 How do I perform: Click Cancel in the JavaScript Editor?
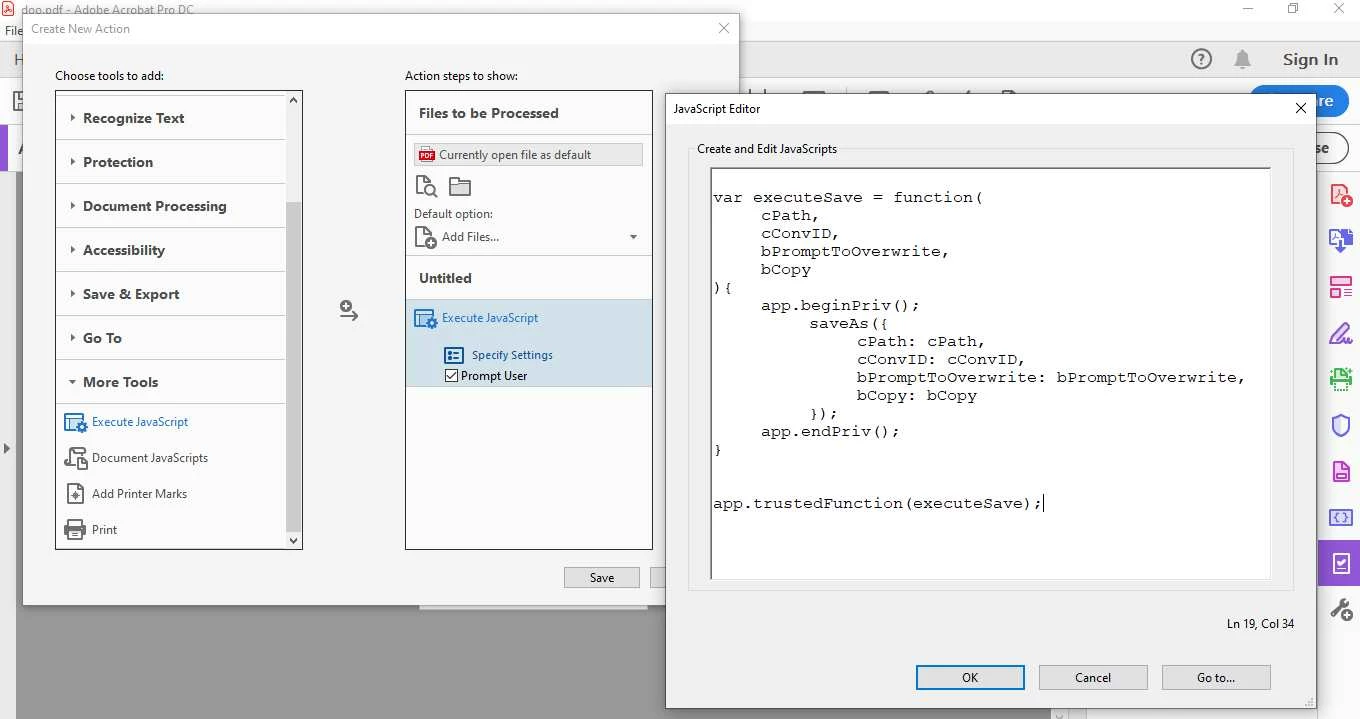coord(1093,677)
